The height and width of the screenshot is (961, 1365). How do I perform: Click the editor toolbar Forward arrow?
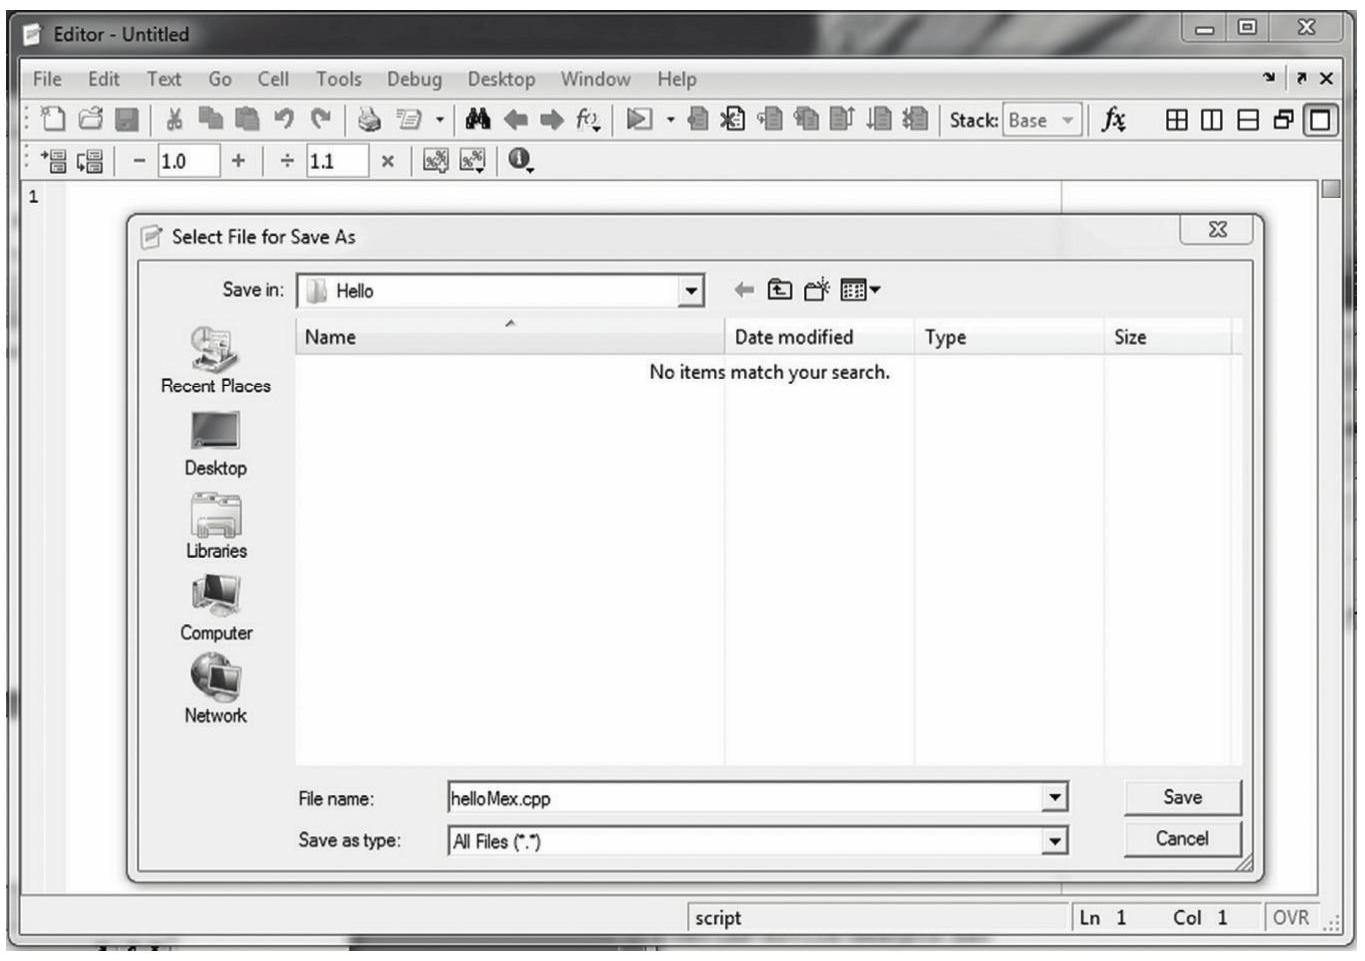pos(551,120)
